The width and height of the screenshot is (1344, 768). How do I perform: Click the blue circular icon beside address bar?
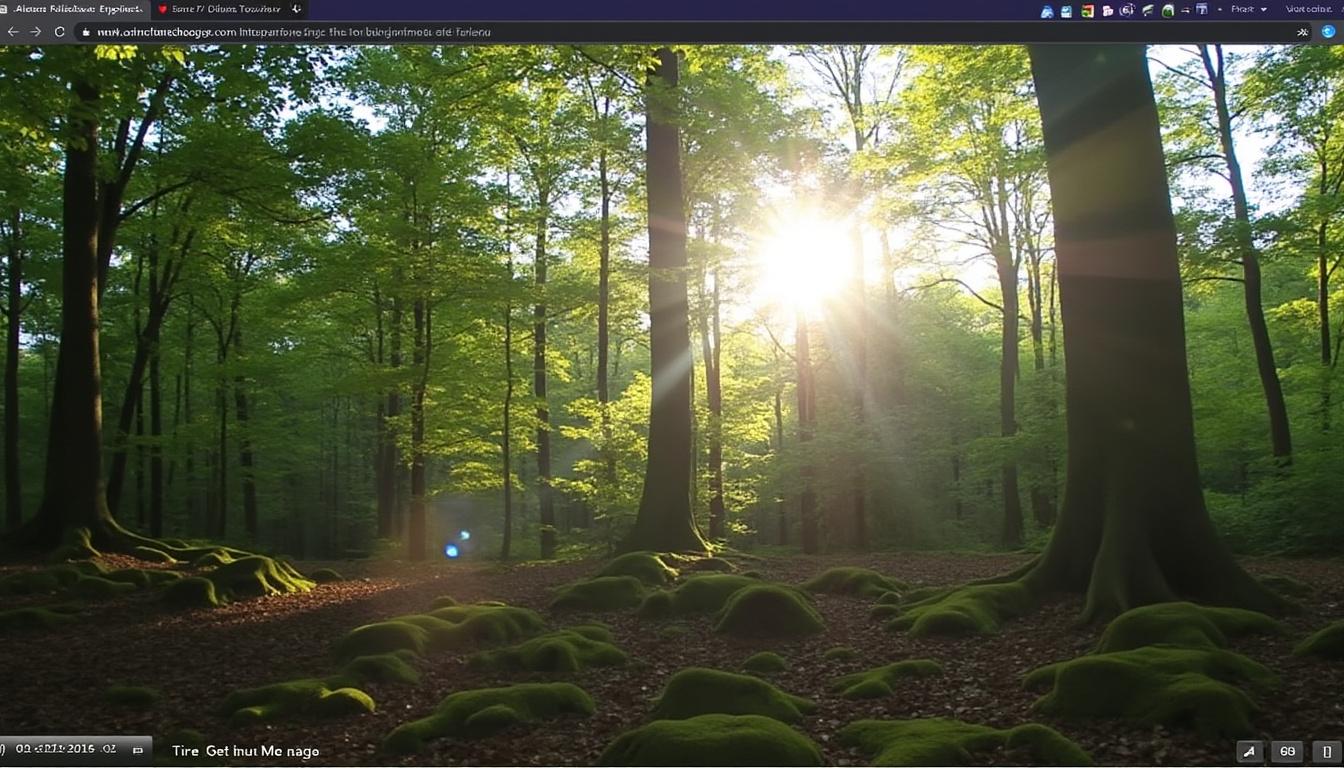pyautogui.click(x=1328, y=31)
